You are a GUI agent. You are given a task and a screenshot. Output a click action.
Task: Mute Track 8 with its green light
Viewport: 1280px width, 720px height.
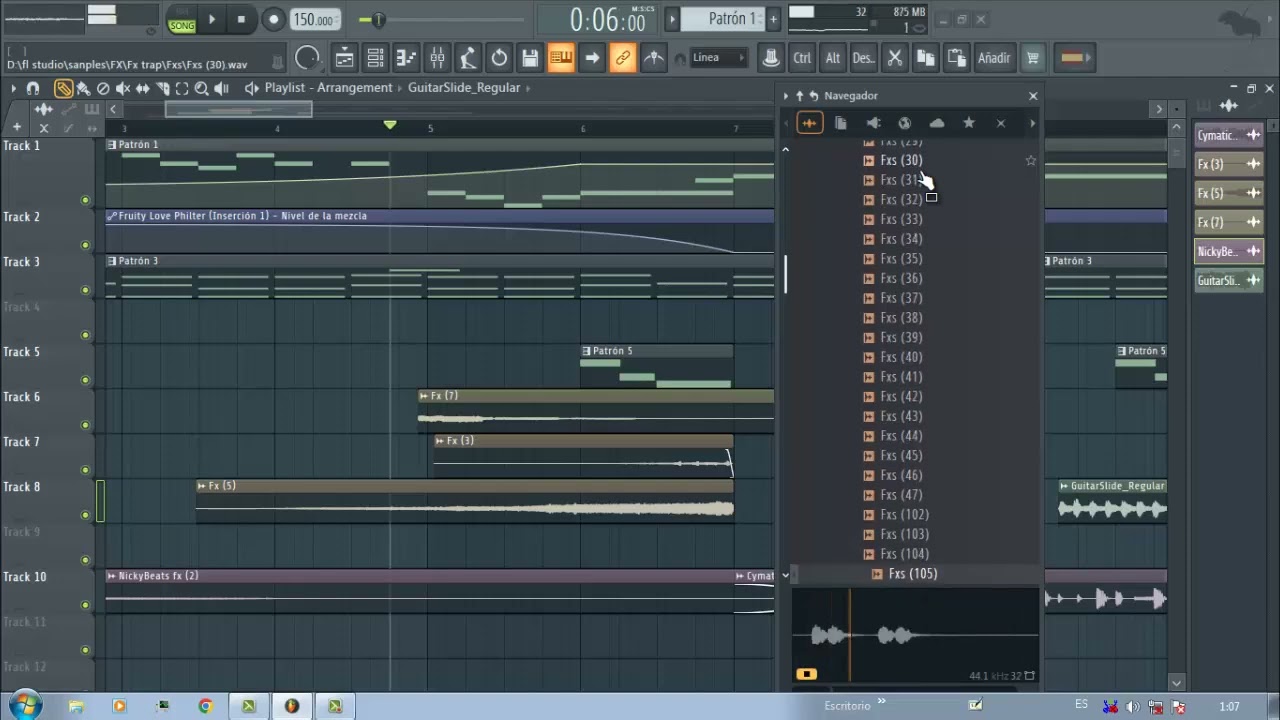coord(85,515)
